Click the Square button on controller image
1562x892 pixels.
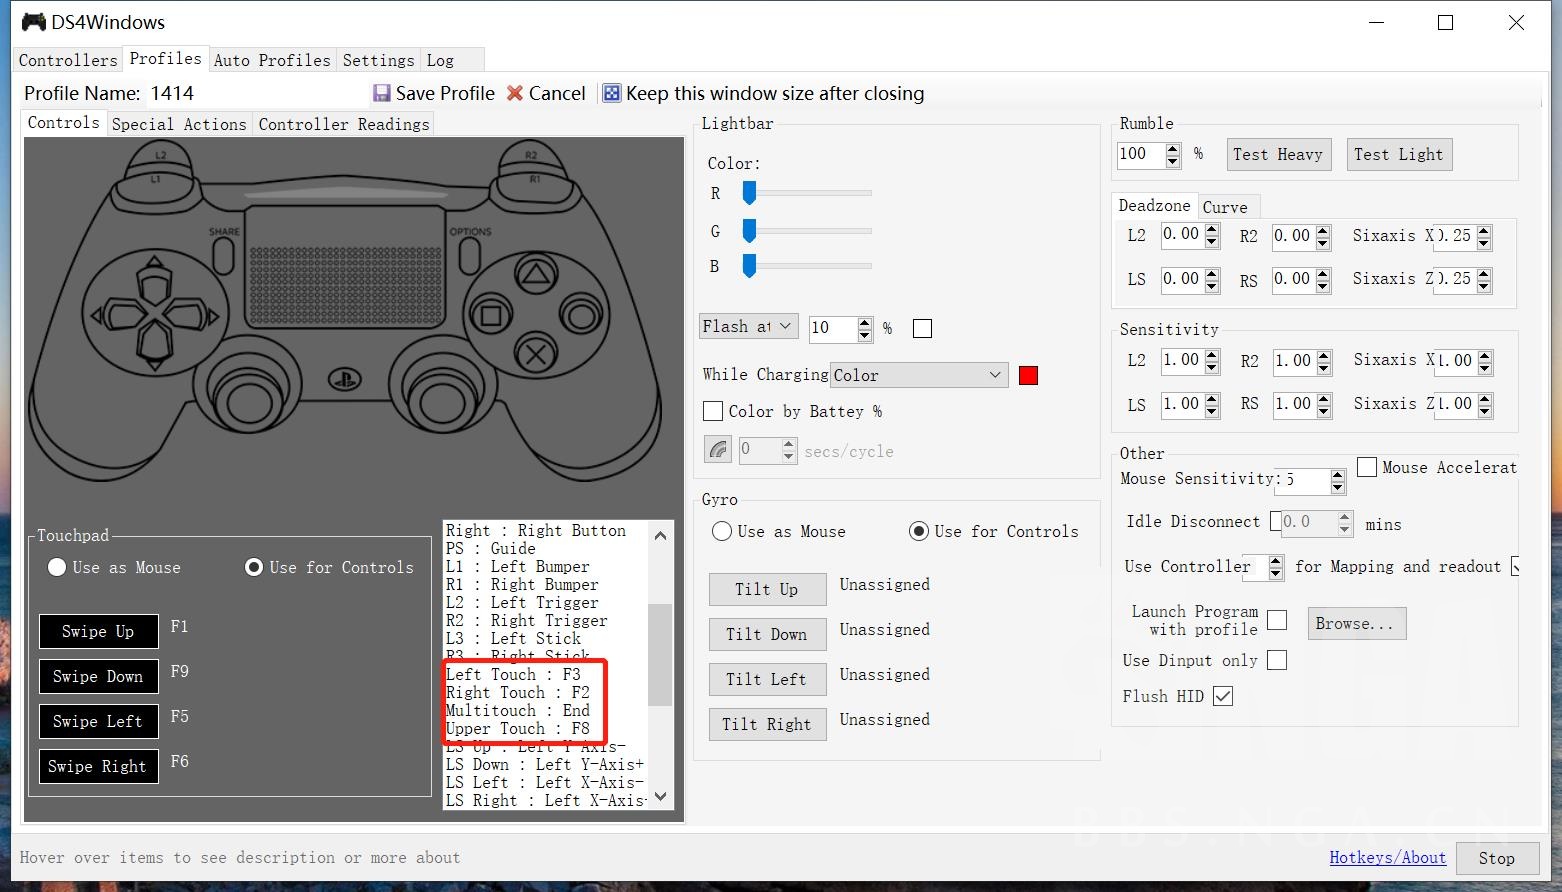point(491,316)
